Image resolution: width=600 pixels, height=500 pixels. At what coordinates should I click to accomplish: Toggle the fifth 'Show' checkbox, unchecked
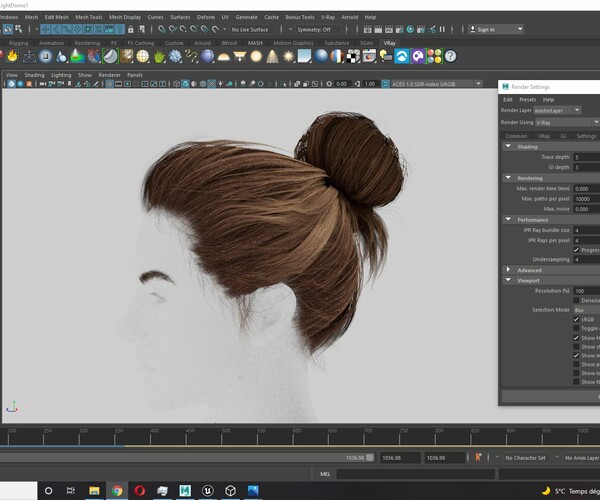click(x=576, y=373)
